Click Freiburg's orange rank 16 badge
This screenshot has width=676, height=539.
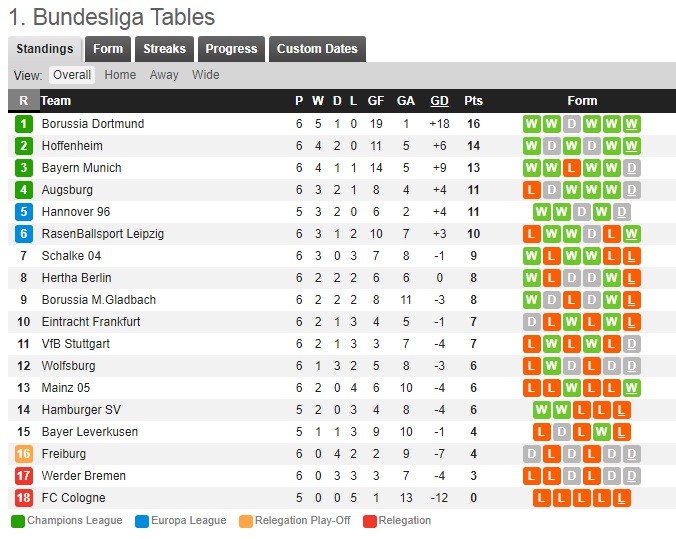(24, 454)
